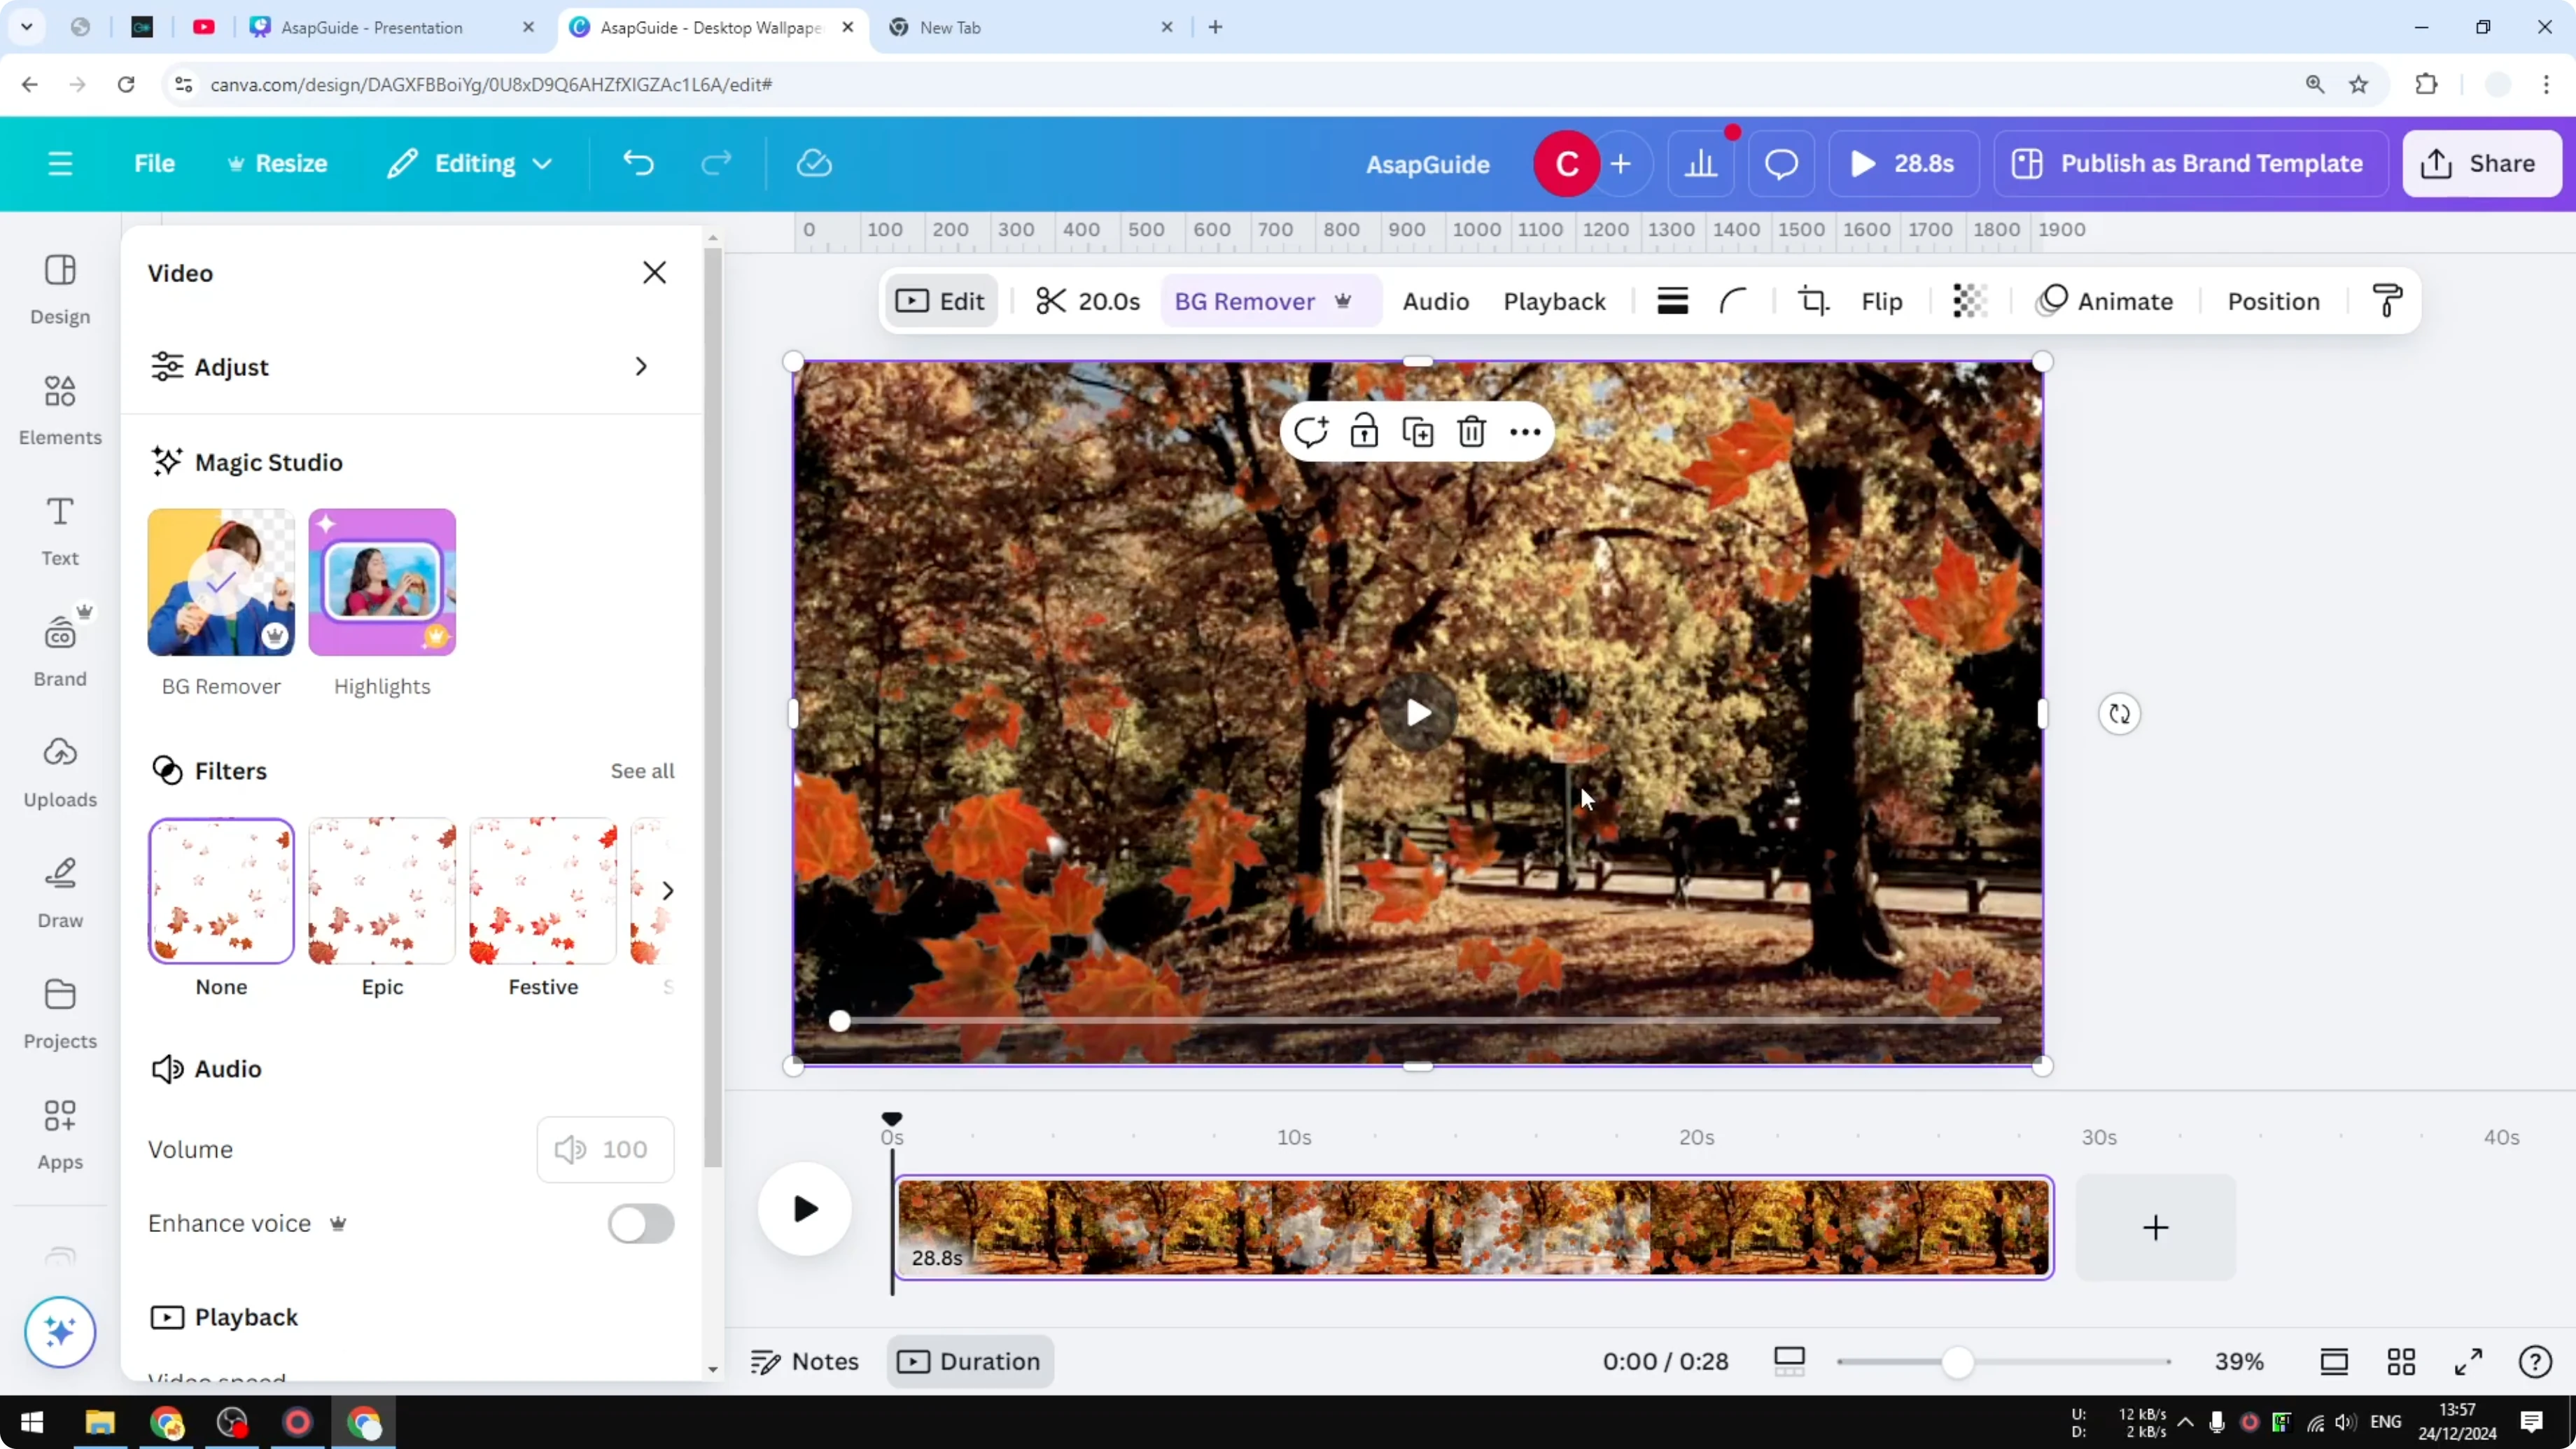Screen dimensions: 2576x1449
Task: Open the BG Remover dropdown chevron
Action: pos(1344,301)
